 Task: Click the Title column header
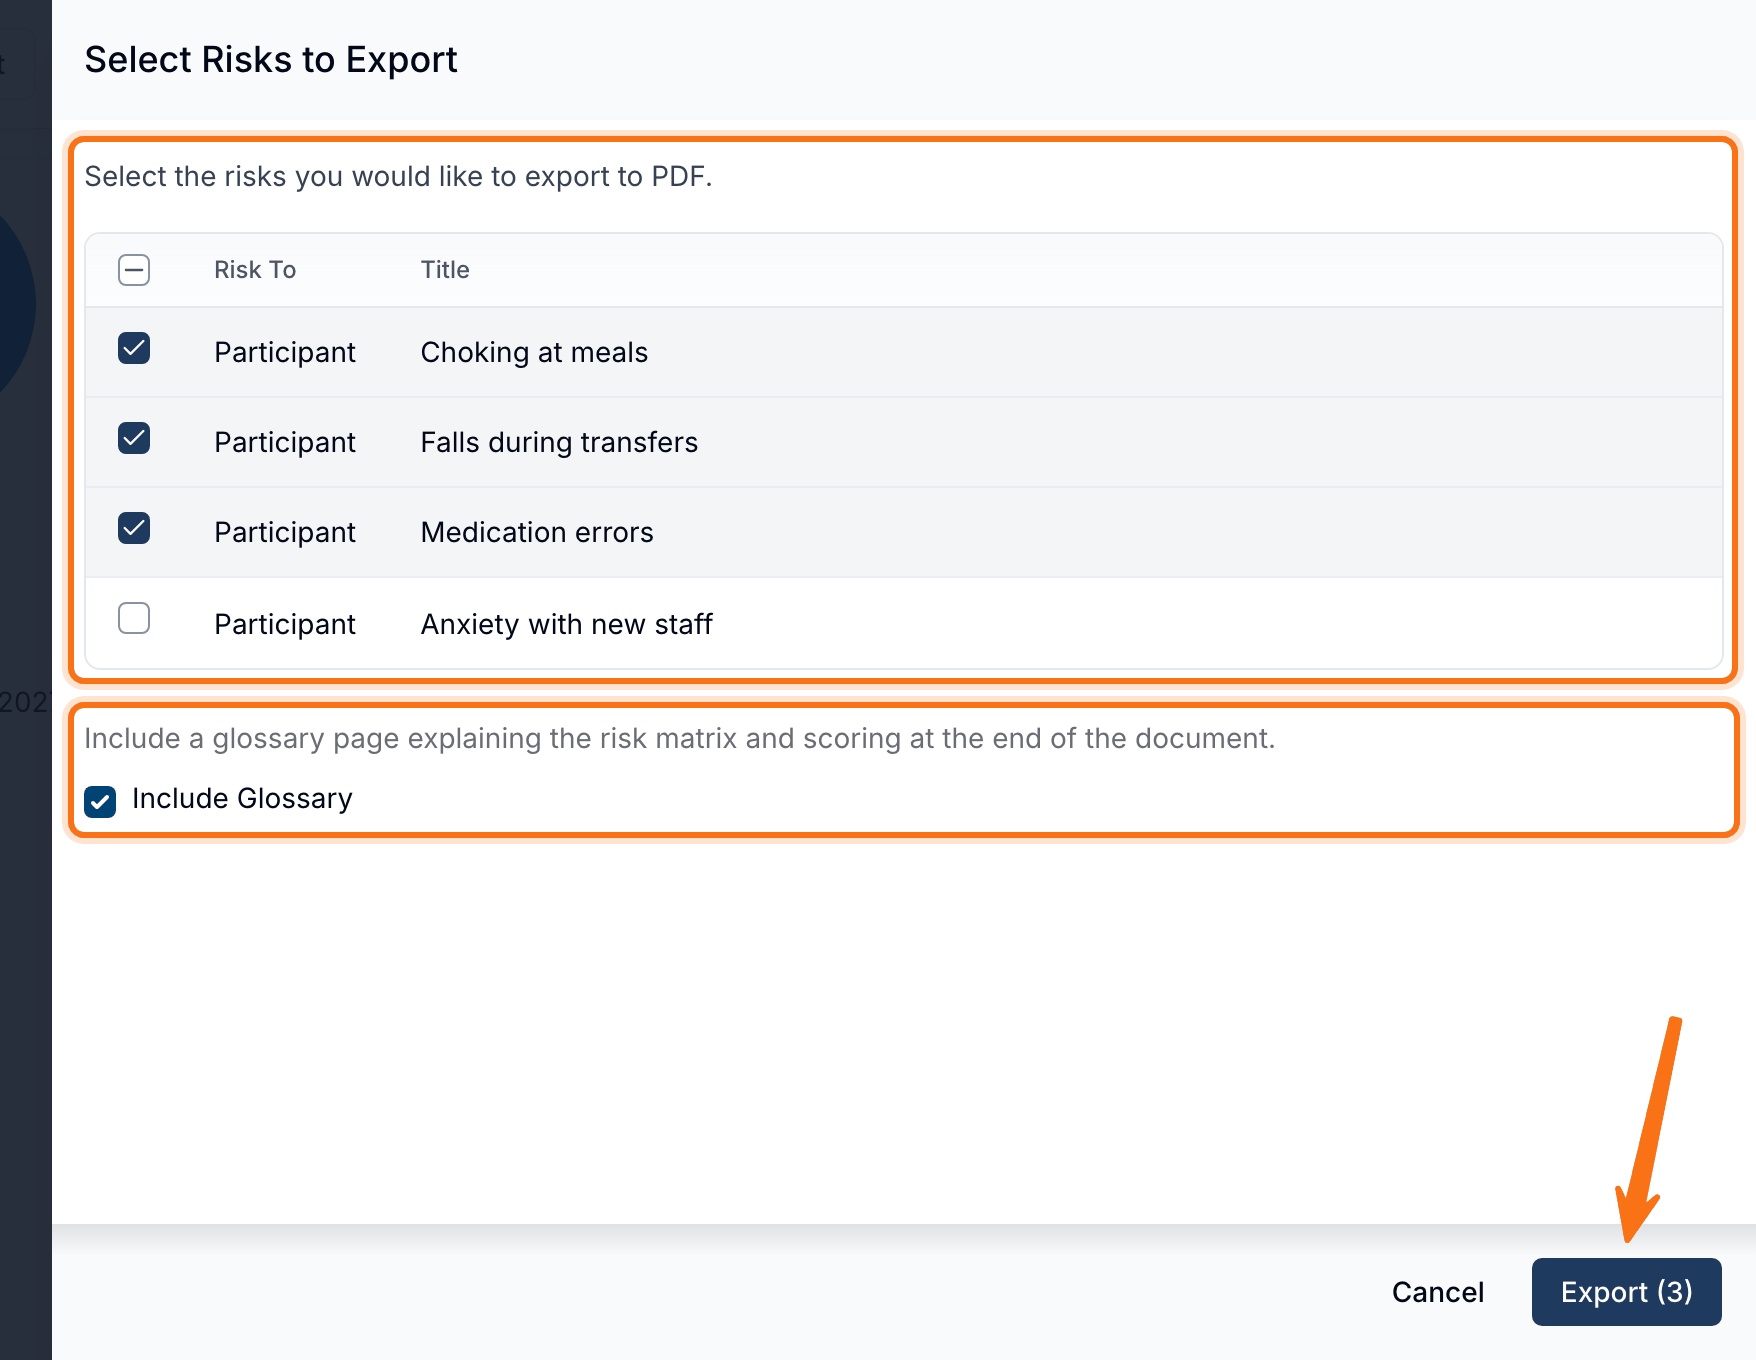pos(445,270)
